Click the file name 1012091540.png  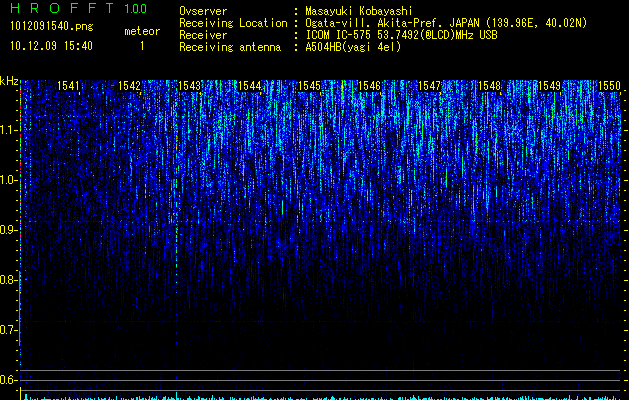tap(52, 27)
